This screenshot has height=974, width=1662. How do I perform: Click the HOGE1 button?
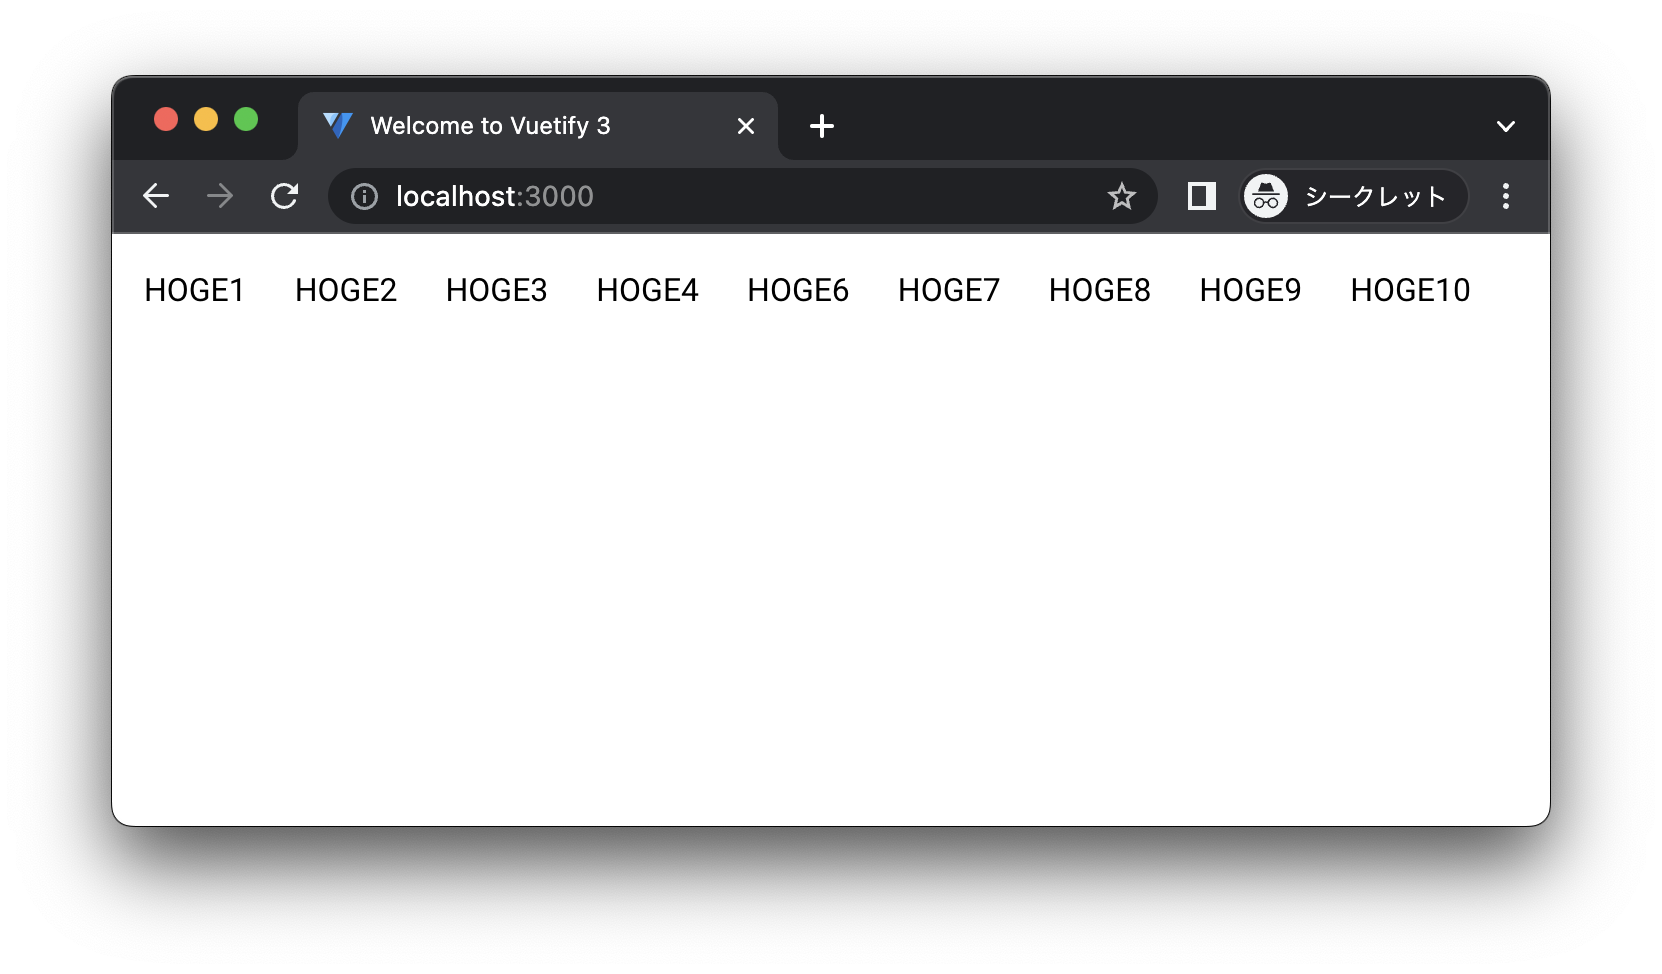point(194,290)
